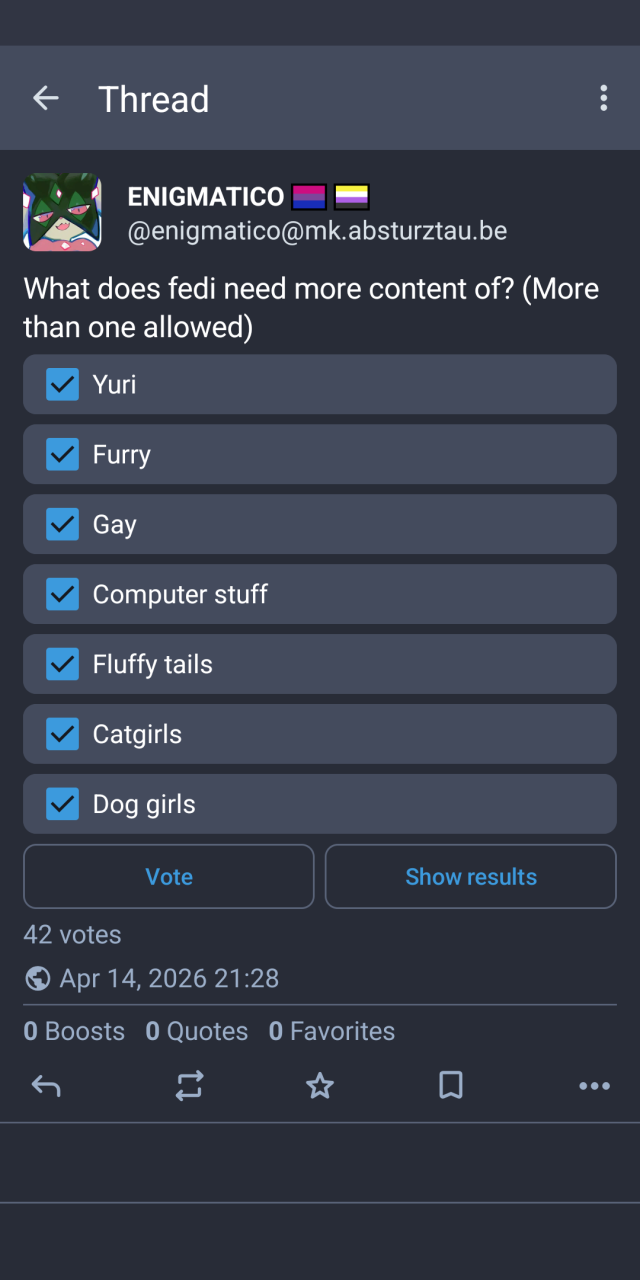
Task: Submit your vote with the Vote button
Action: coord(168,876)
